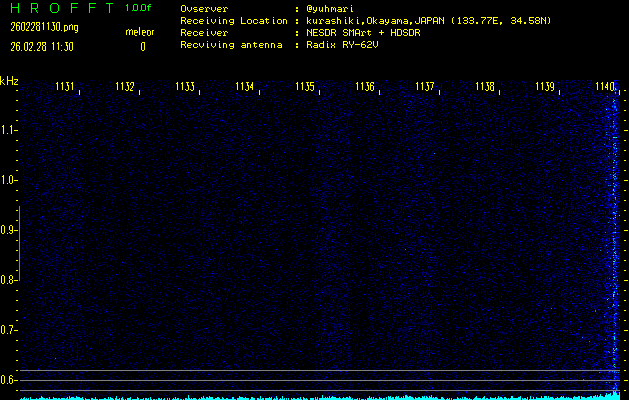Select the 1132 time tick
The height and width of the screenshot is (400, 629).
(x=124, y=87)
